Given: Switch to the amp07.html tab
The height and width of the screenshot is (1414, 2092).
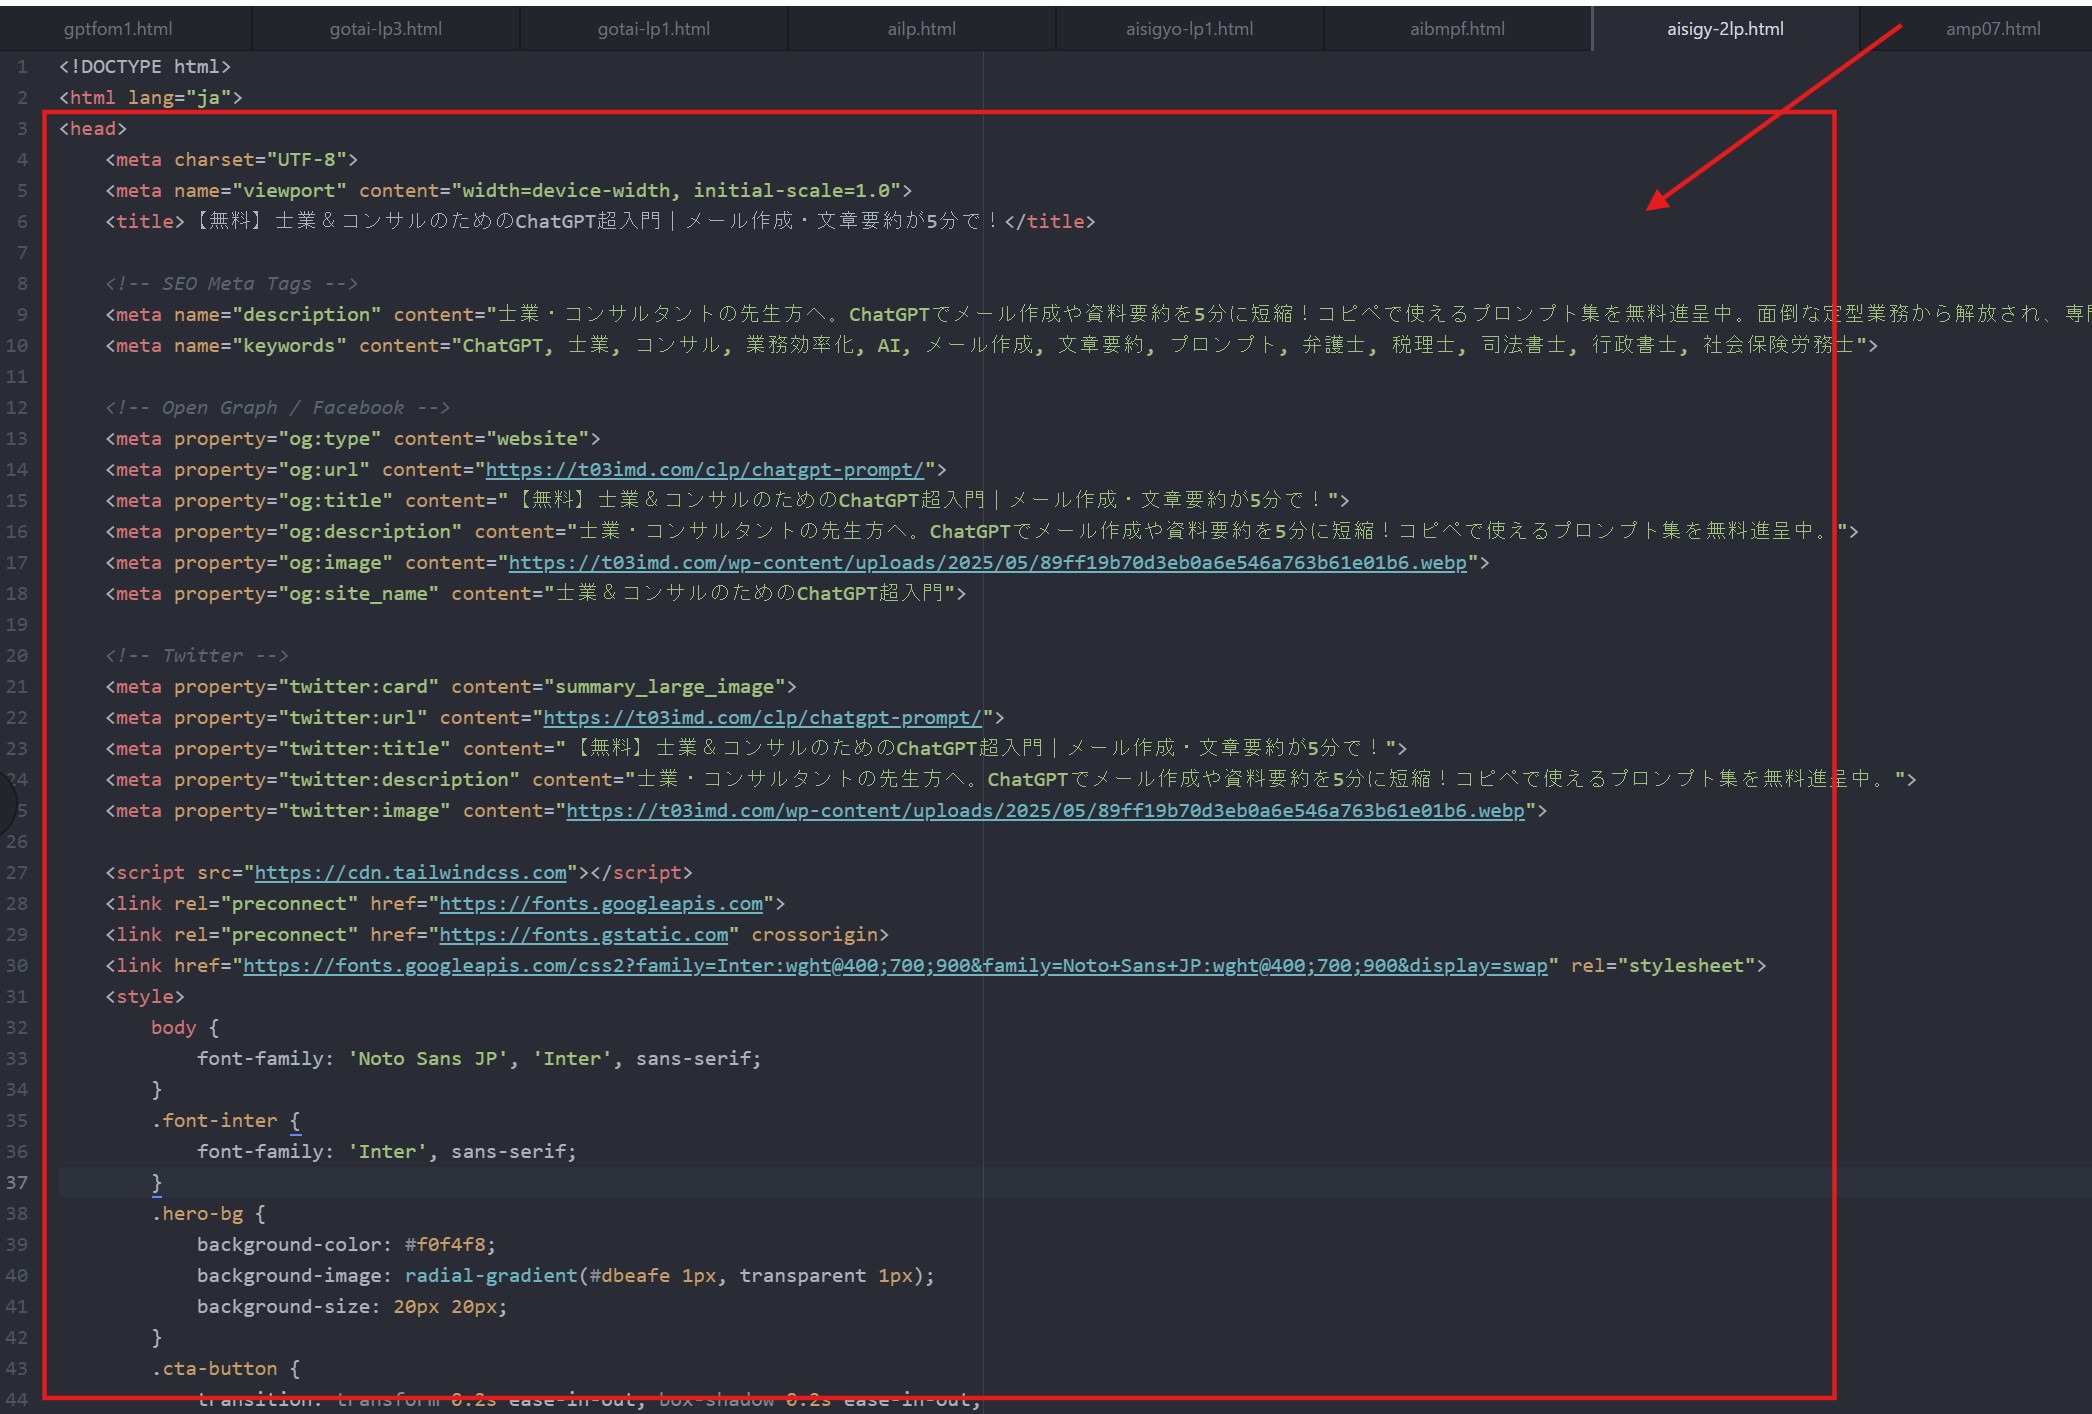Looking at the screenshot, I should pos(1994,29).
